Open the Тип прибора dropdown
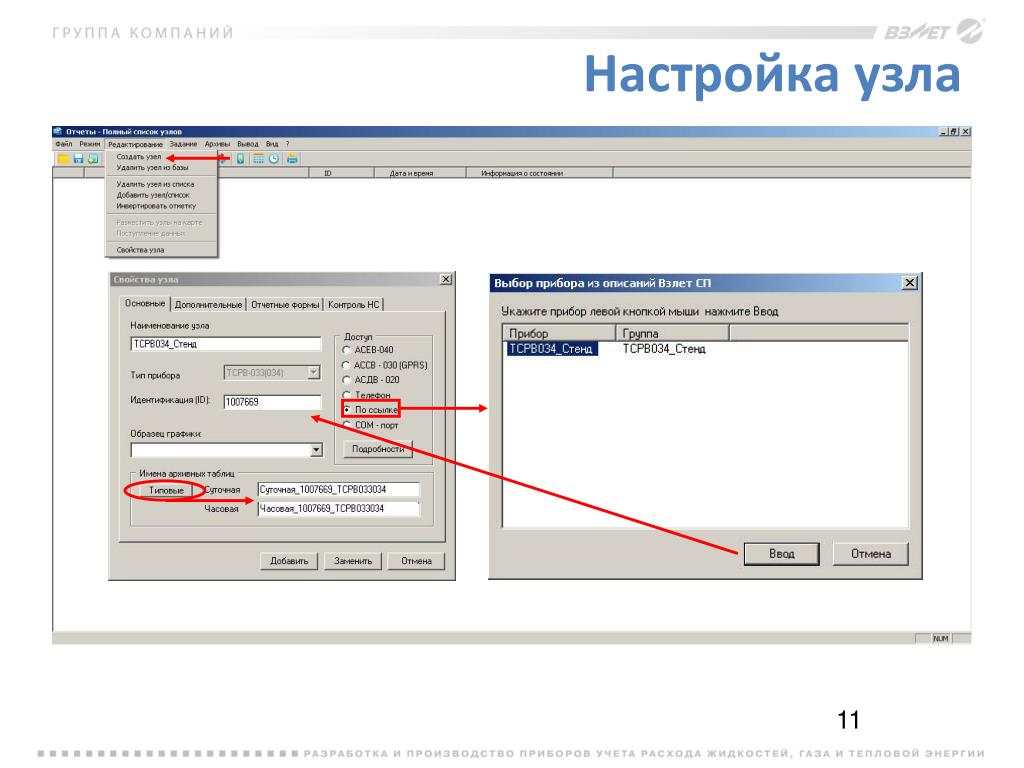The width and height of the screenshot is (1024, 768). tap(313, 372)
